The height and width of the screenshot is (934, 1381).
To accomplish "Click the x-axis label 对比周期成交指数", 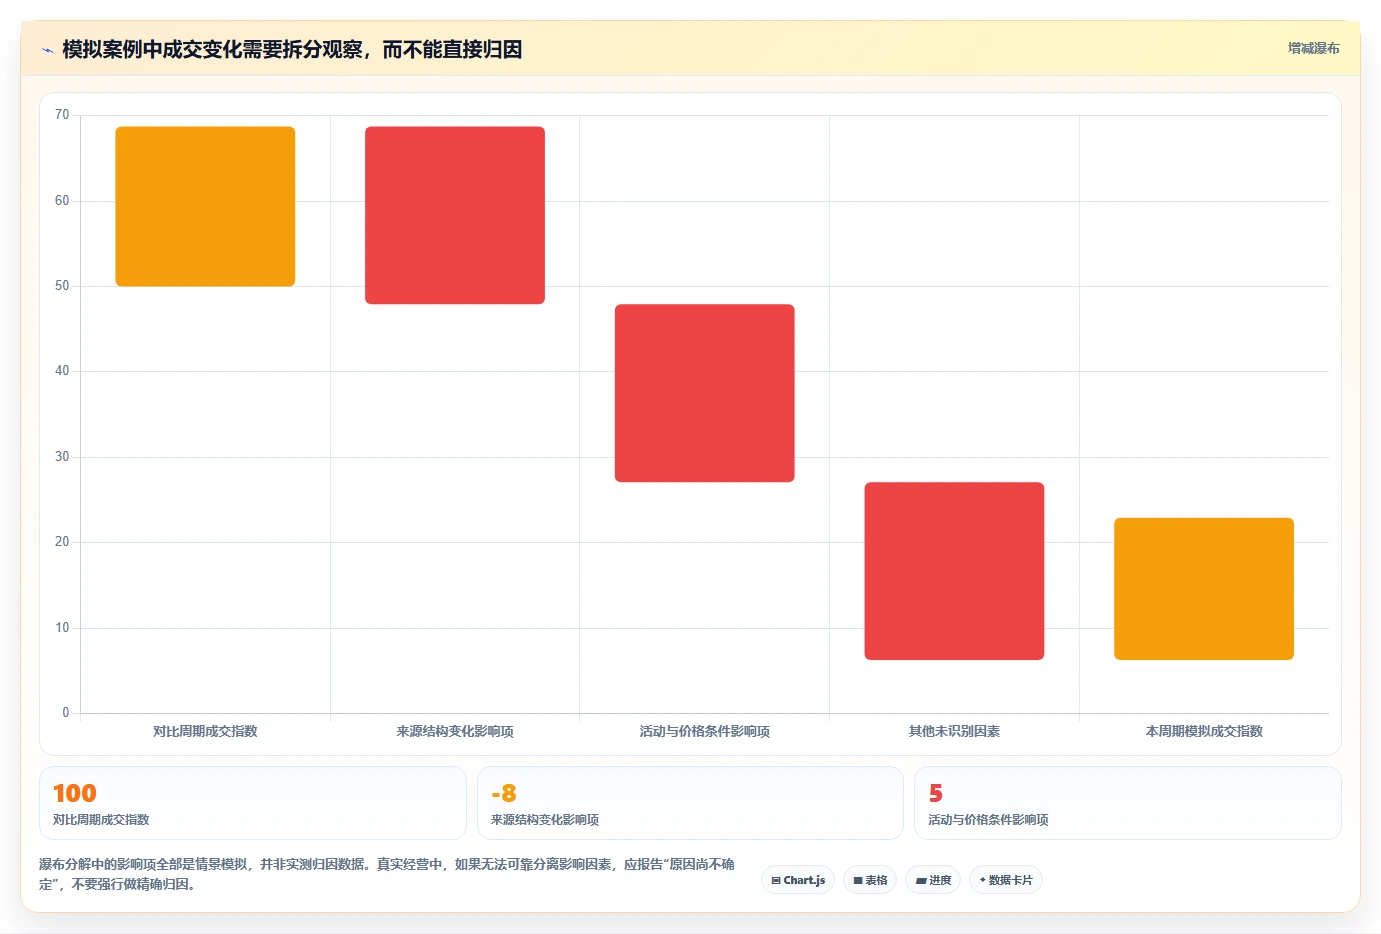I will (x=205, y=731).
